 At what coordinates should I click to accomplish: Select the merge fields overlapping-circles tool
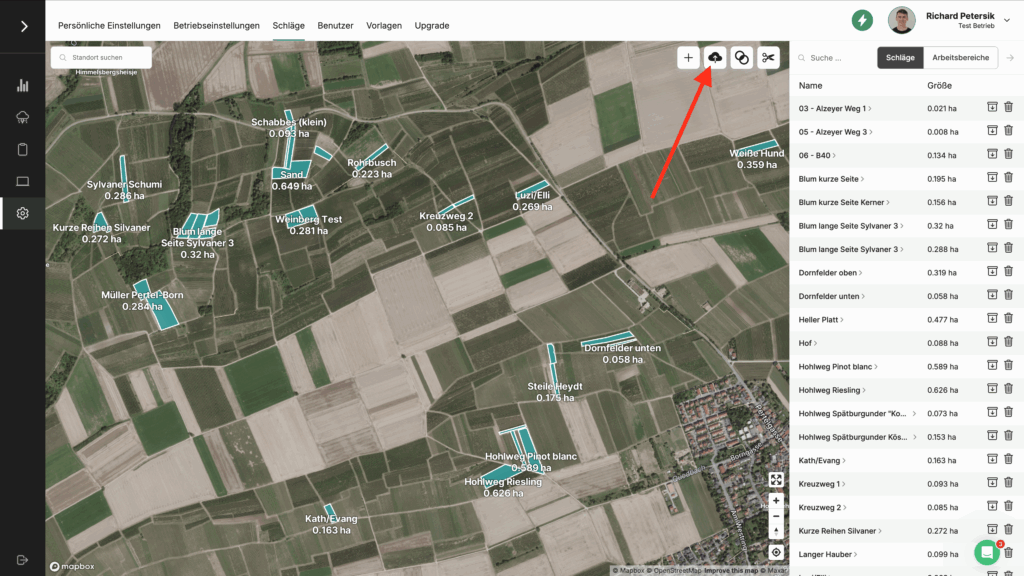[x=741, y=58]
